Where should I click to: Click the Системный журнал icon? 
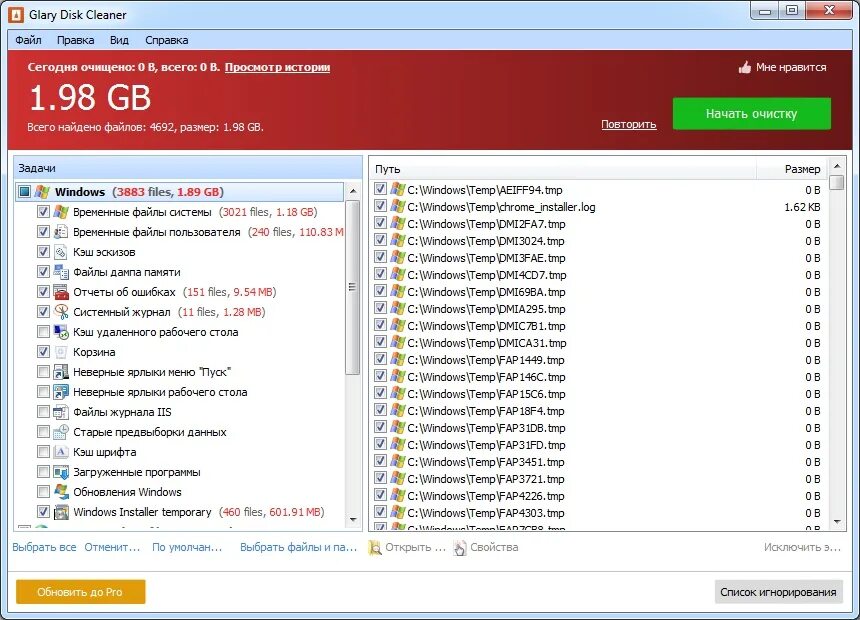tap(61, 312)
